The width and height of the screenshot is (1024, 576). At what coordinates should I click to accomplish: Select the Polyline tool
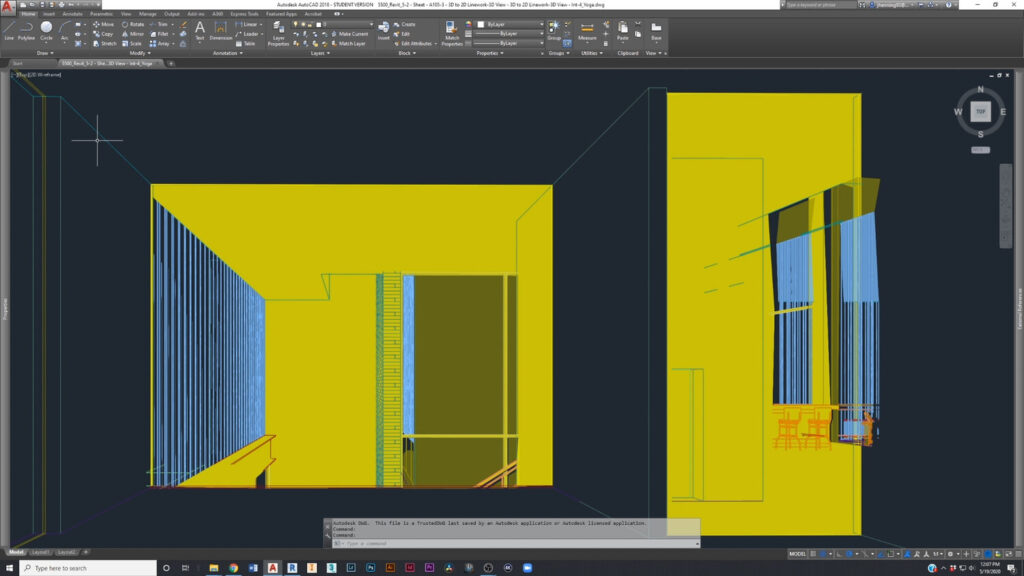click(x=26, y=29)
